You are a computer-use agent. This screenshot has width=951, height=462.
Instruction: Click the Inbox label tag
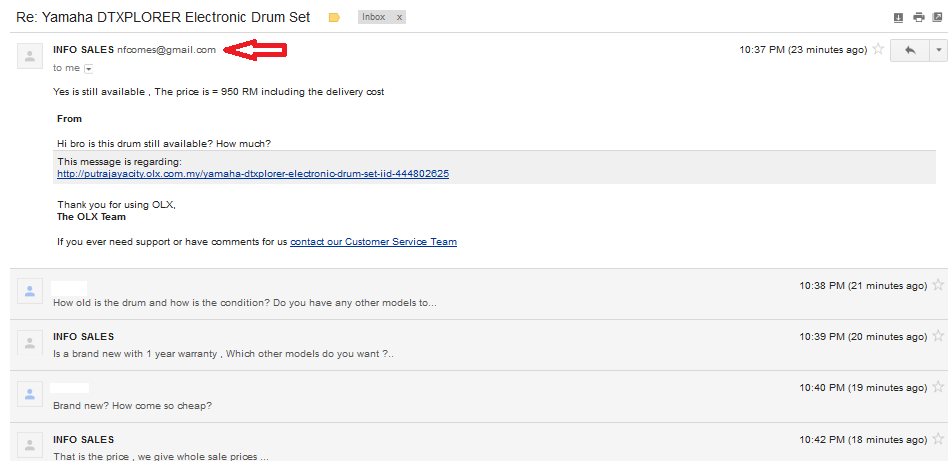[373, 18]
